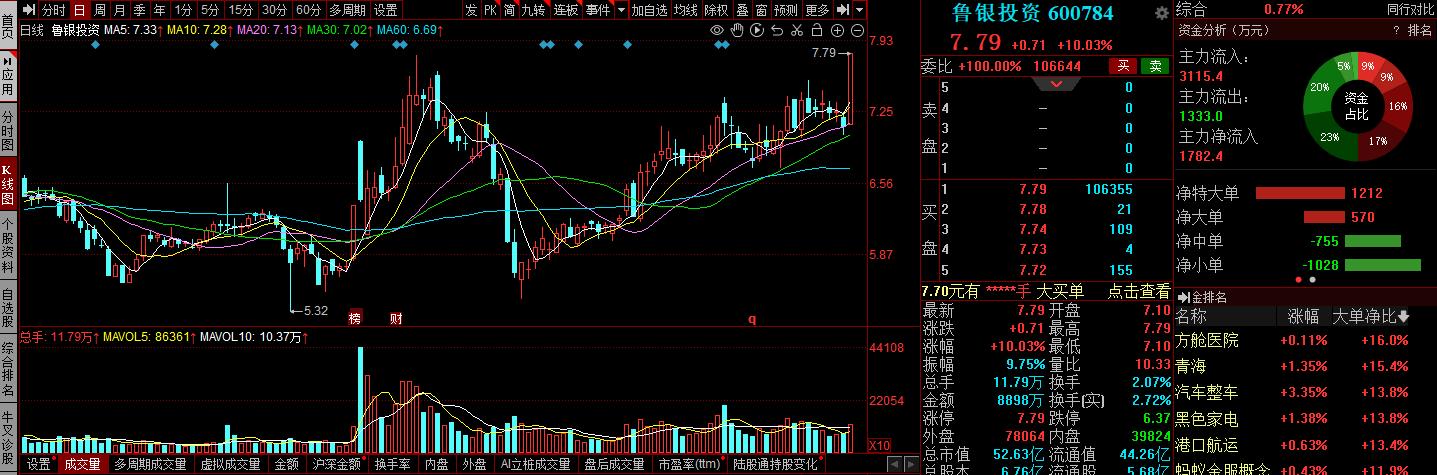Viewport: 1437px width, 475px height.
Task: Select the 市盈率(ttm) indicator tab
Action: pyautogui.click(x=690, y=464)
